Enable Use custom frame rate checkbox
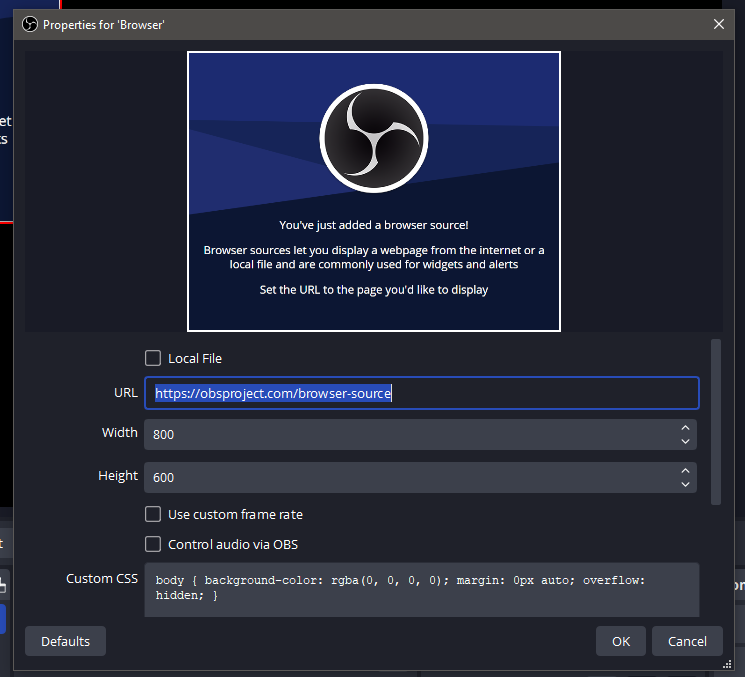745x677 pixels. click(153, 514)
